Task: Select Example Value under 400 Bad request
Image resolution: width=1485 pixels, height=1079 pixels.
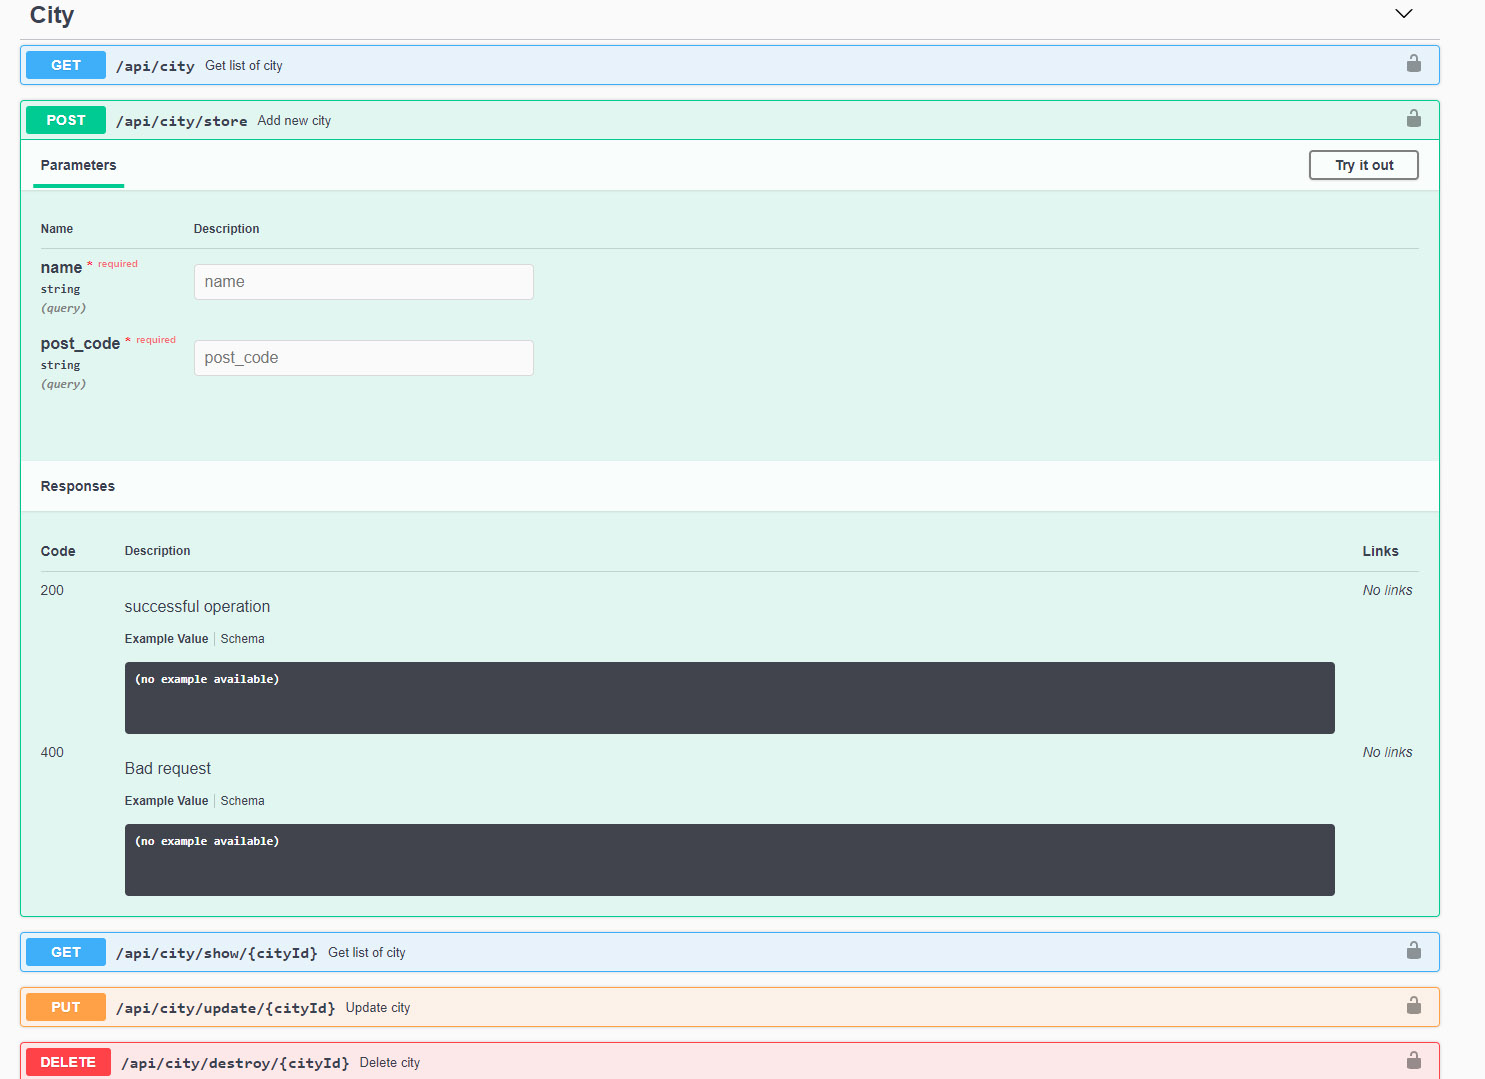Action: [166, 801]
